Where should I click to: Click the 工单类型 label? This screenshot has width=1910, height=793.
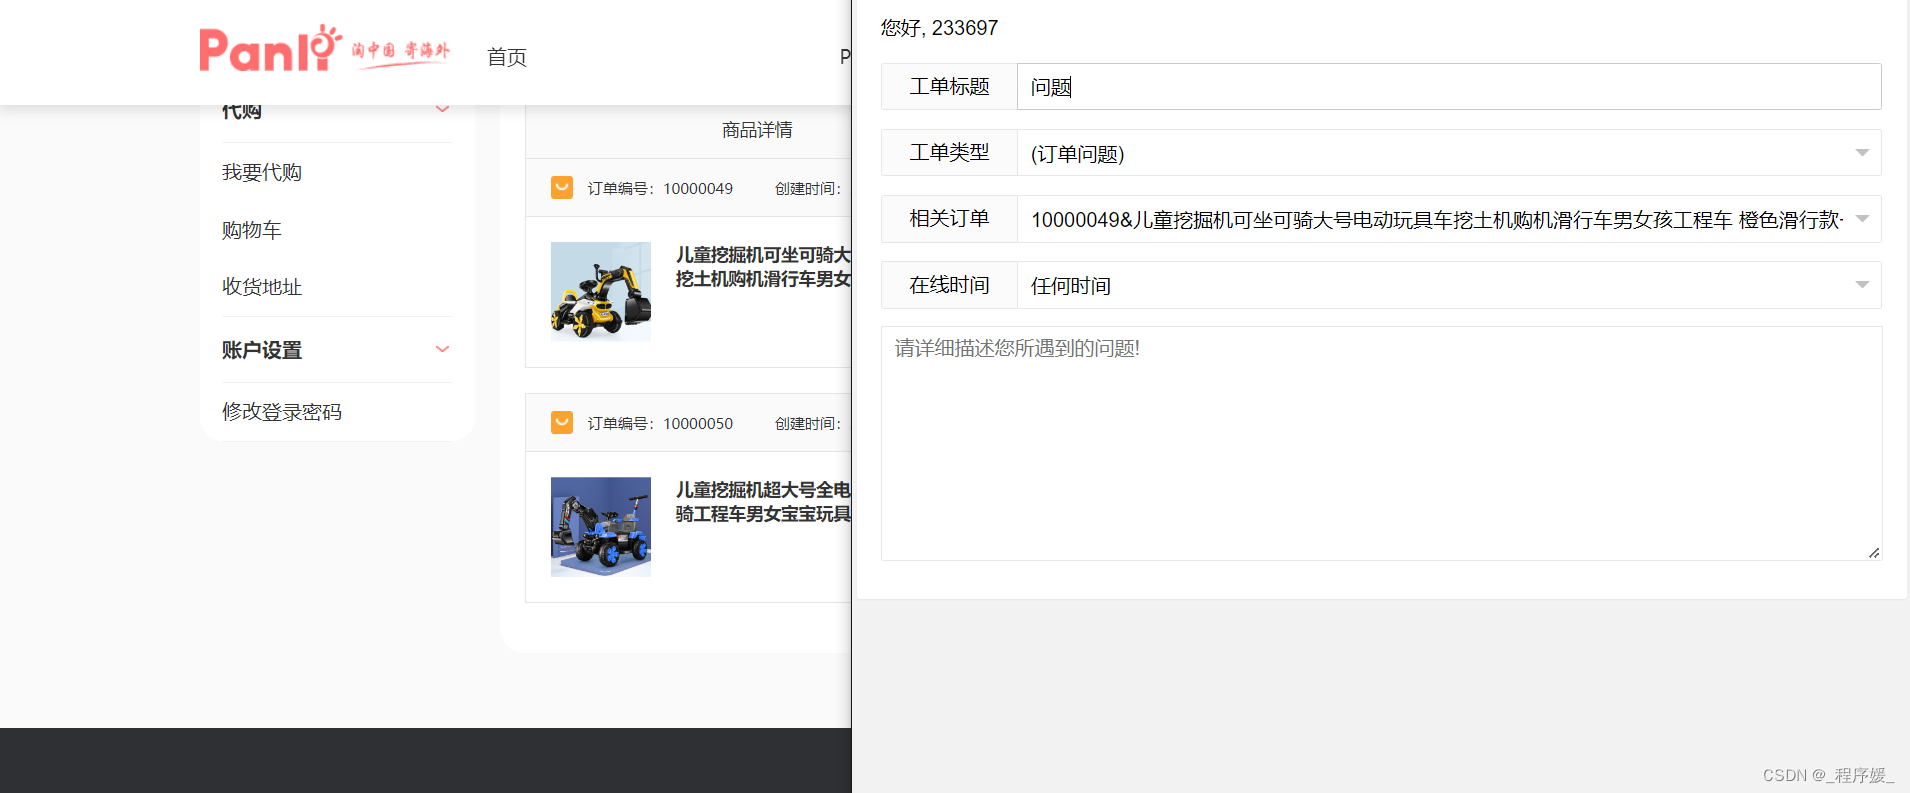(949, 153)
